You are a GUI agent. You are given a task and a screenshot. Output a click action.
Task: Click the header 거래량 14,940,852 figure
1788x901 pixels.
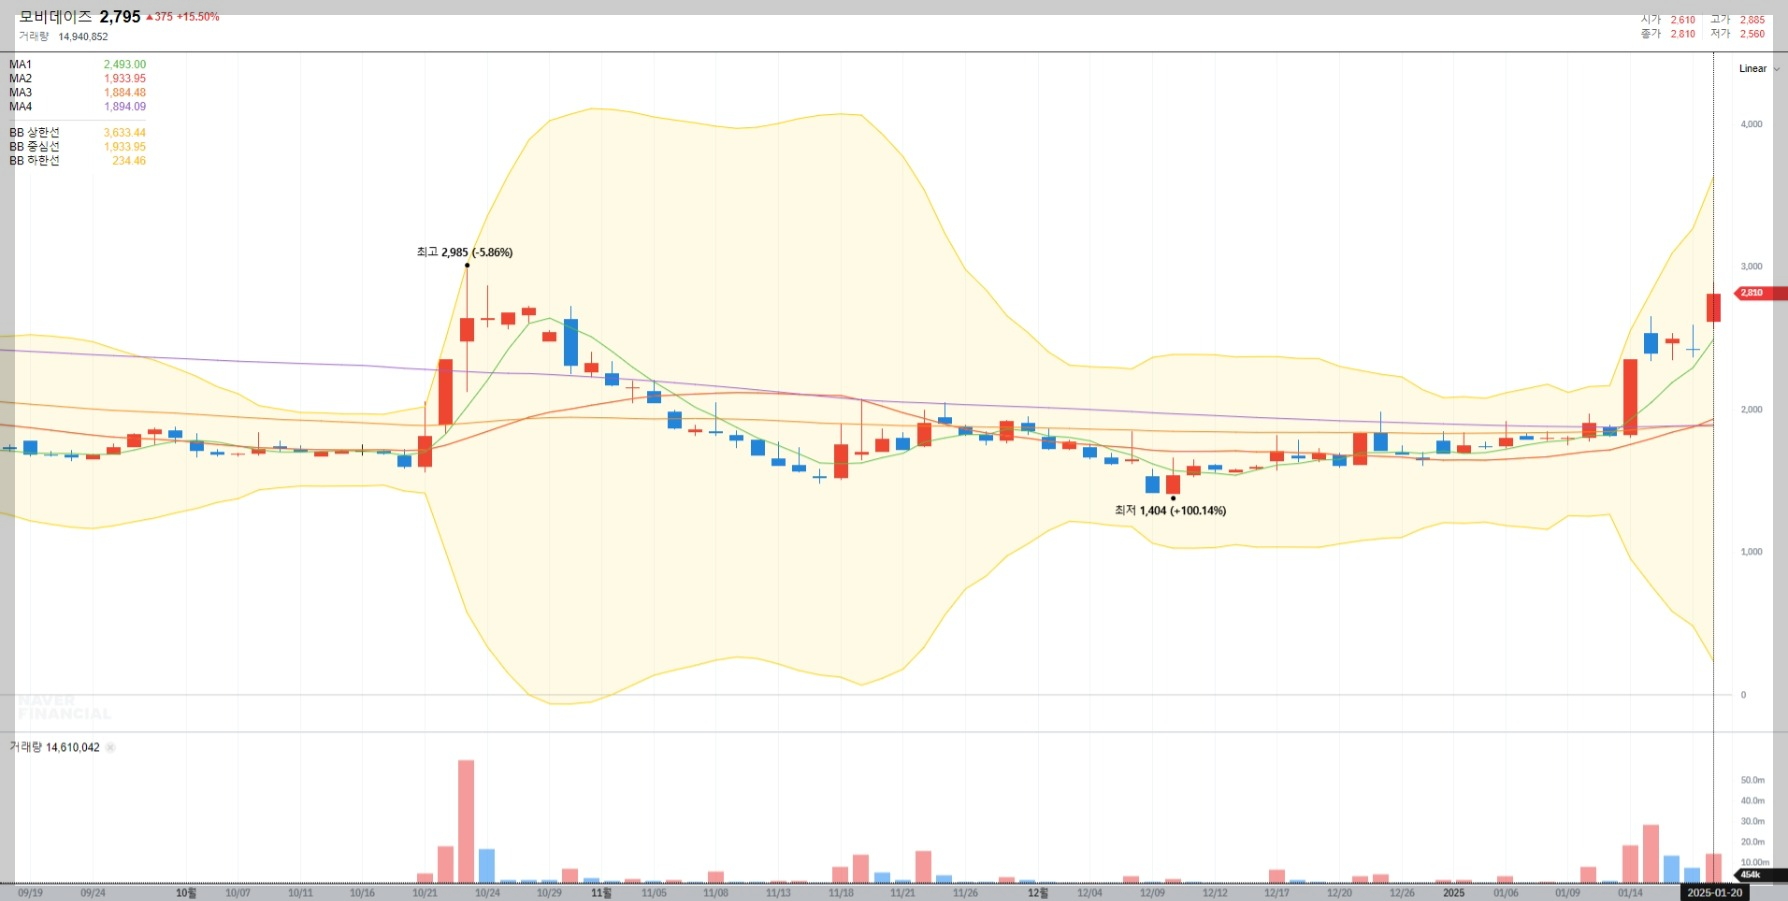tap(83, 37)
